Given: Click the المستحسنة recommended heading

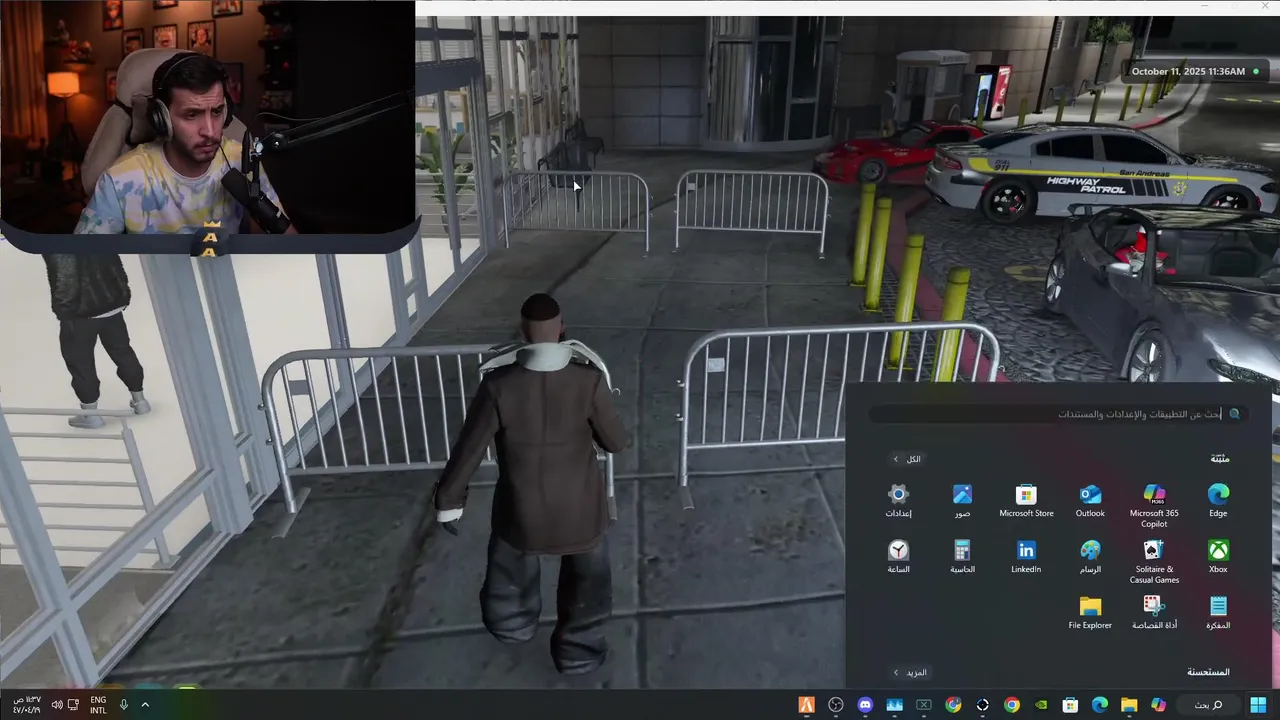Looking at the screenshot, I should 1208,673.
